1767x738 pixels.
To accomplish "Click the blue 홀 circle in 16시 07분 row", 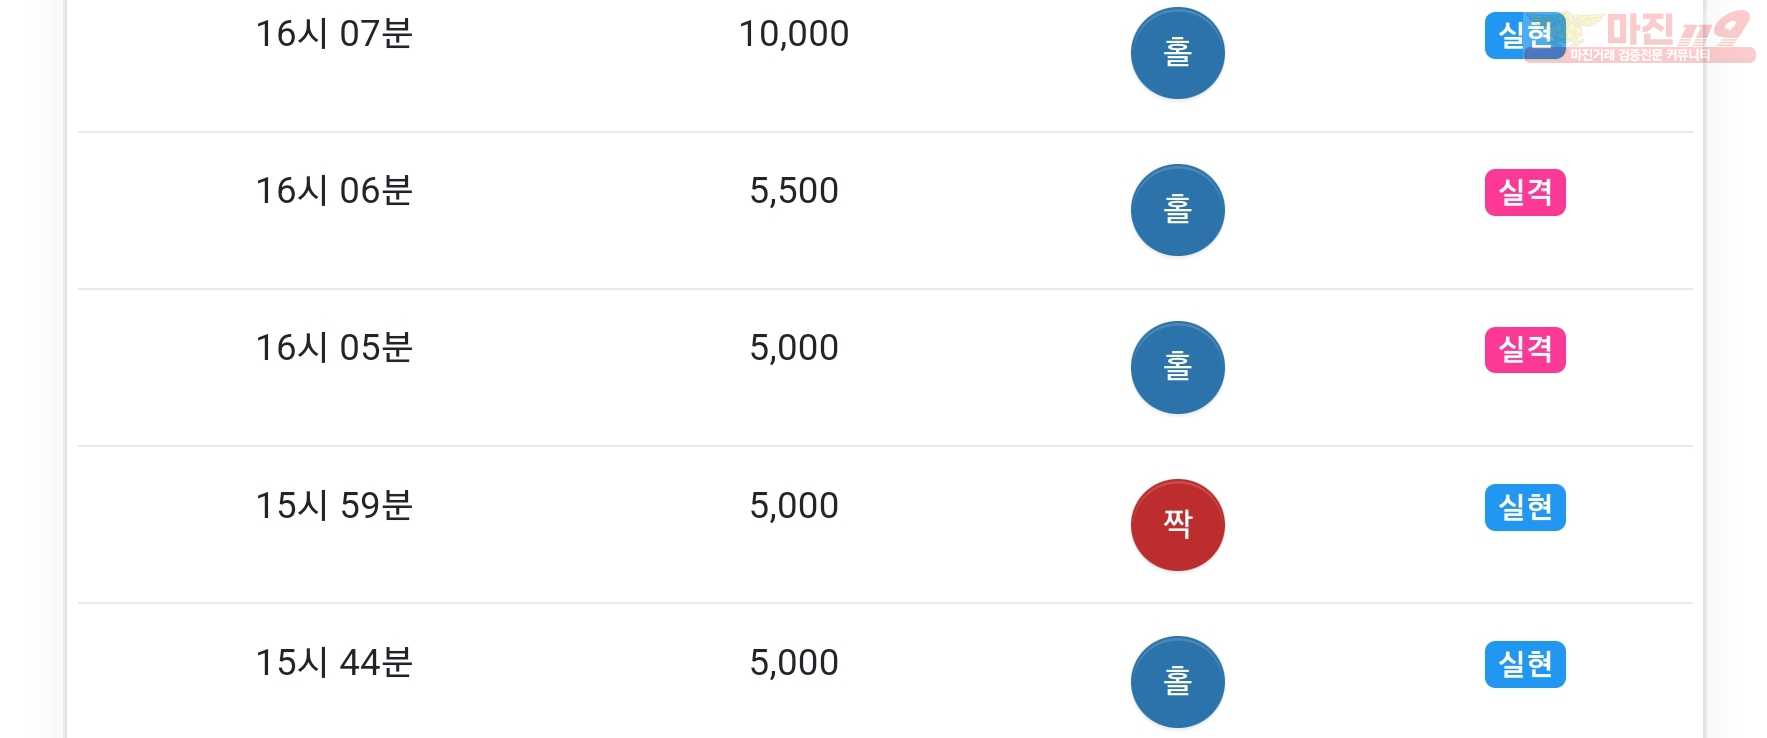I will pos(1177,53).
